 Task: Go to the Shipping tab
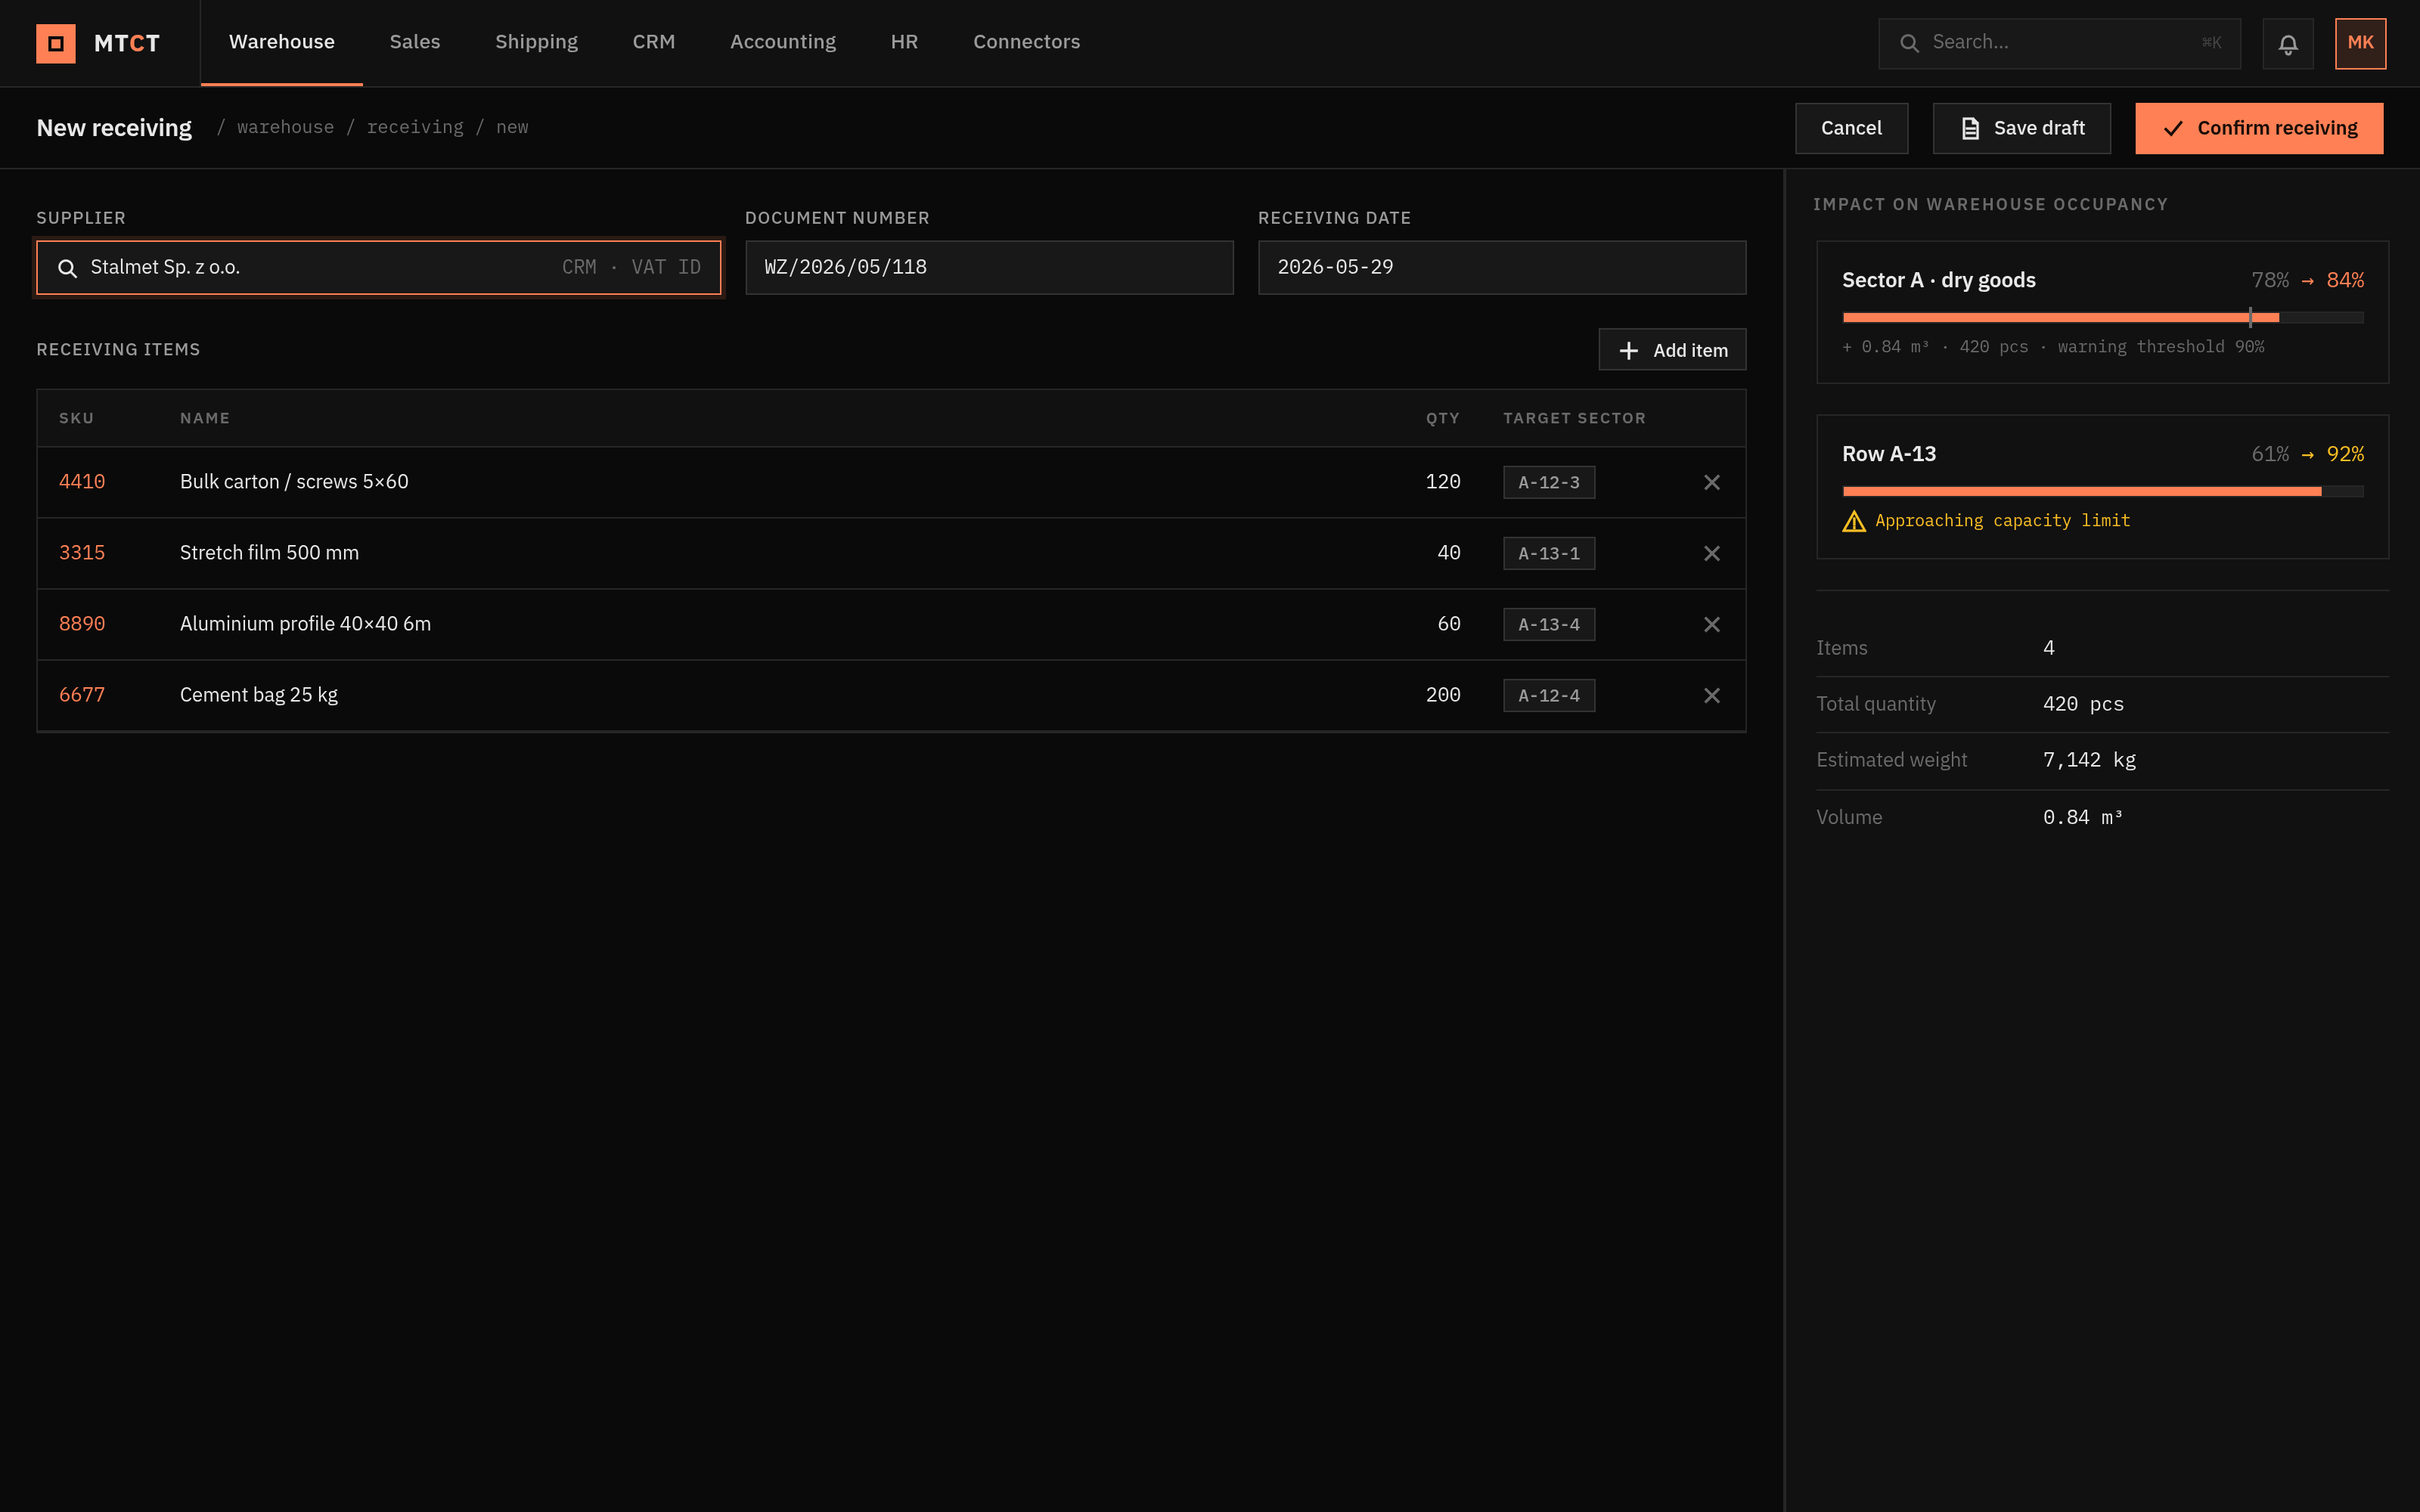[x=536, y=42]
